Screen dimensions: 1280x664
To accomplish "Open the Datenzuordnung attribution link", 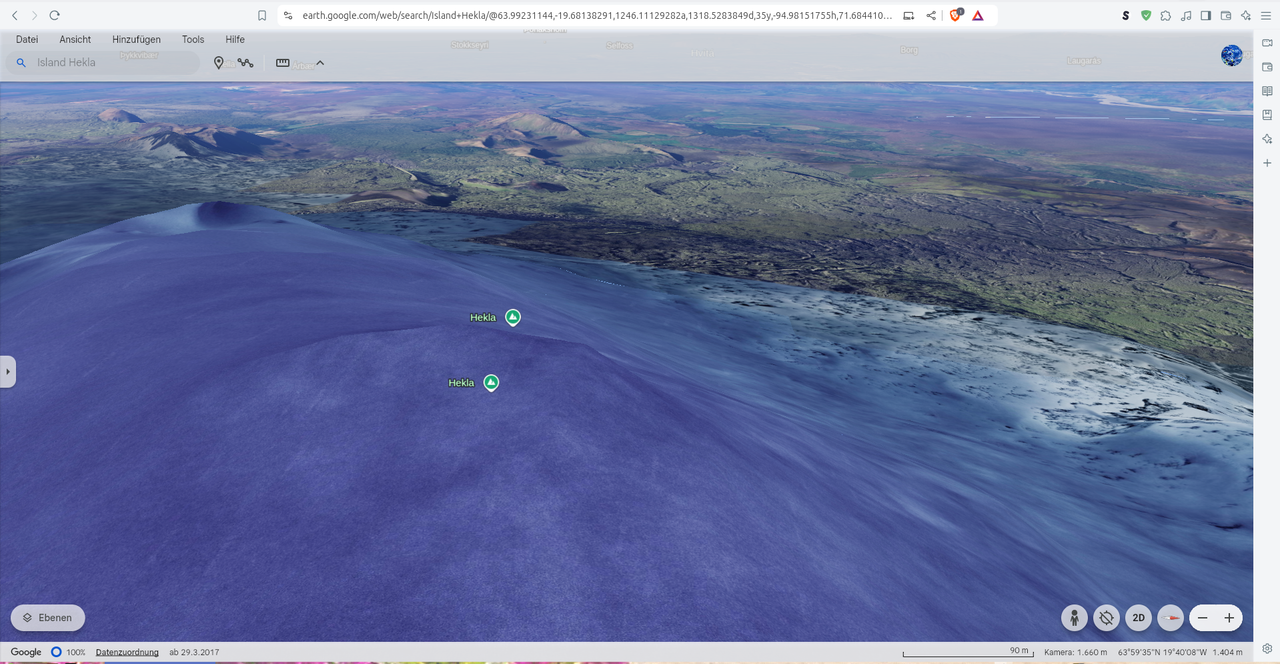I will pos(127,652).
